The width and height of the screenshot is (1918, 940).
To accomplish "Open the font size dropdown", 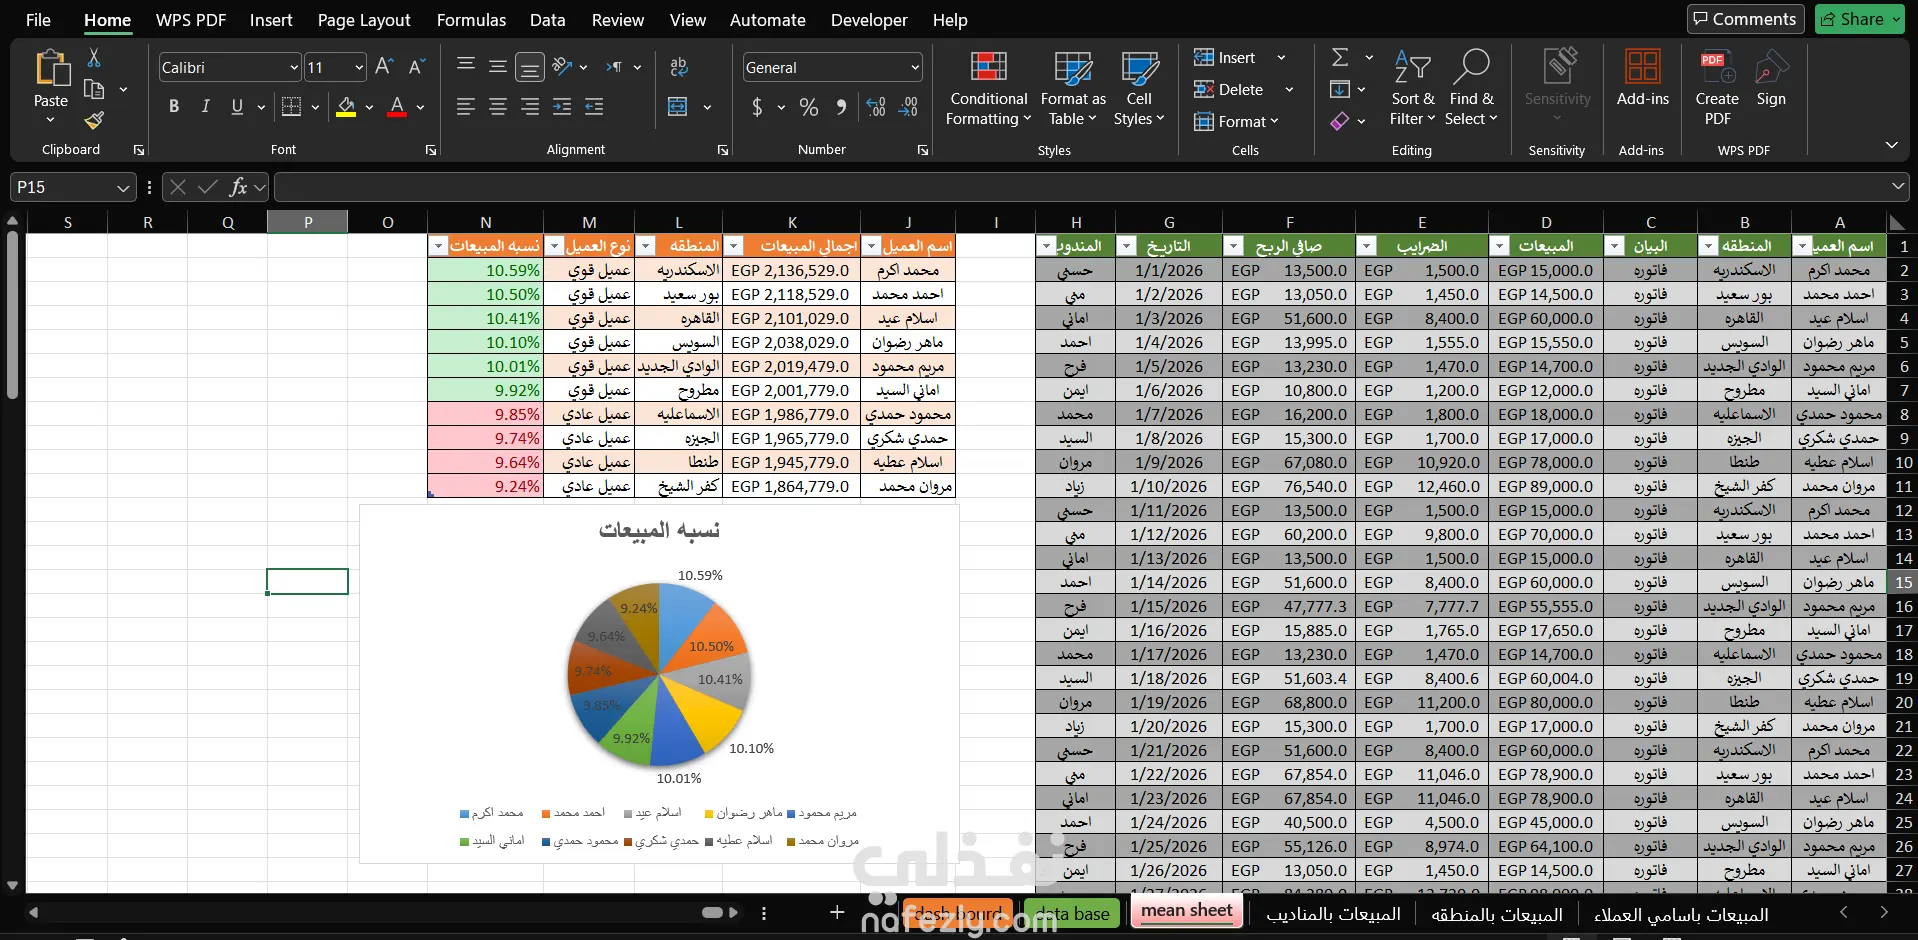I will coord(359,67).
